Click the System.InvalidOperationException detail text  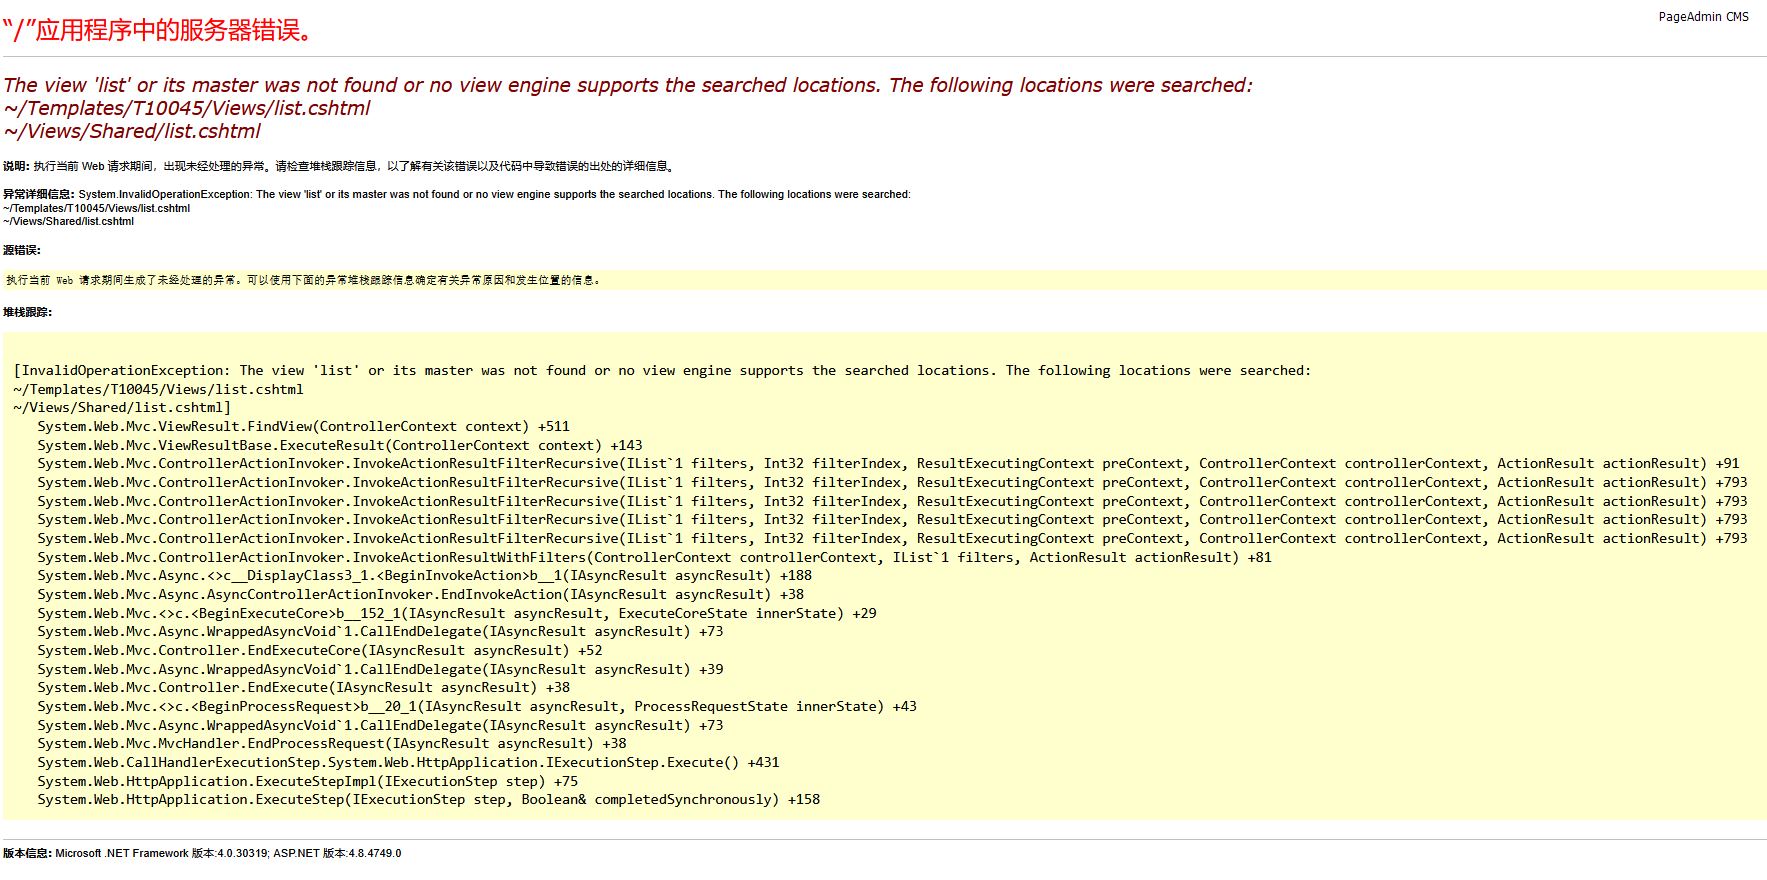494,194
